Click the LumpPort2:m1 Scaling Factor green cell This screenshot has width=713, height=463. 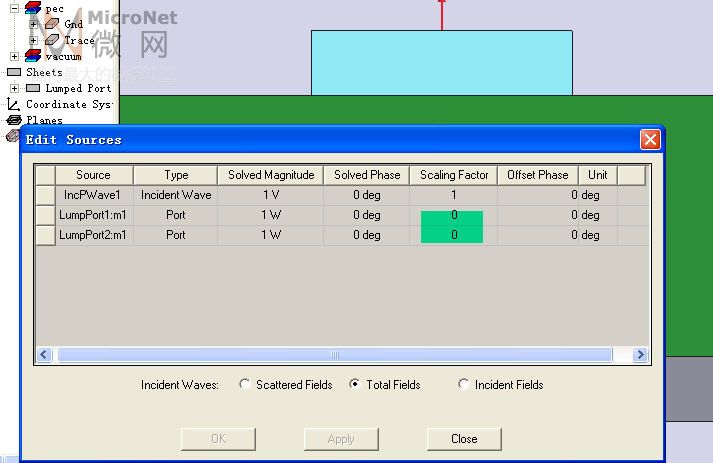point(452,235)
